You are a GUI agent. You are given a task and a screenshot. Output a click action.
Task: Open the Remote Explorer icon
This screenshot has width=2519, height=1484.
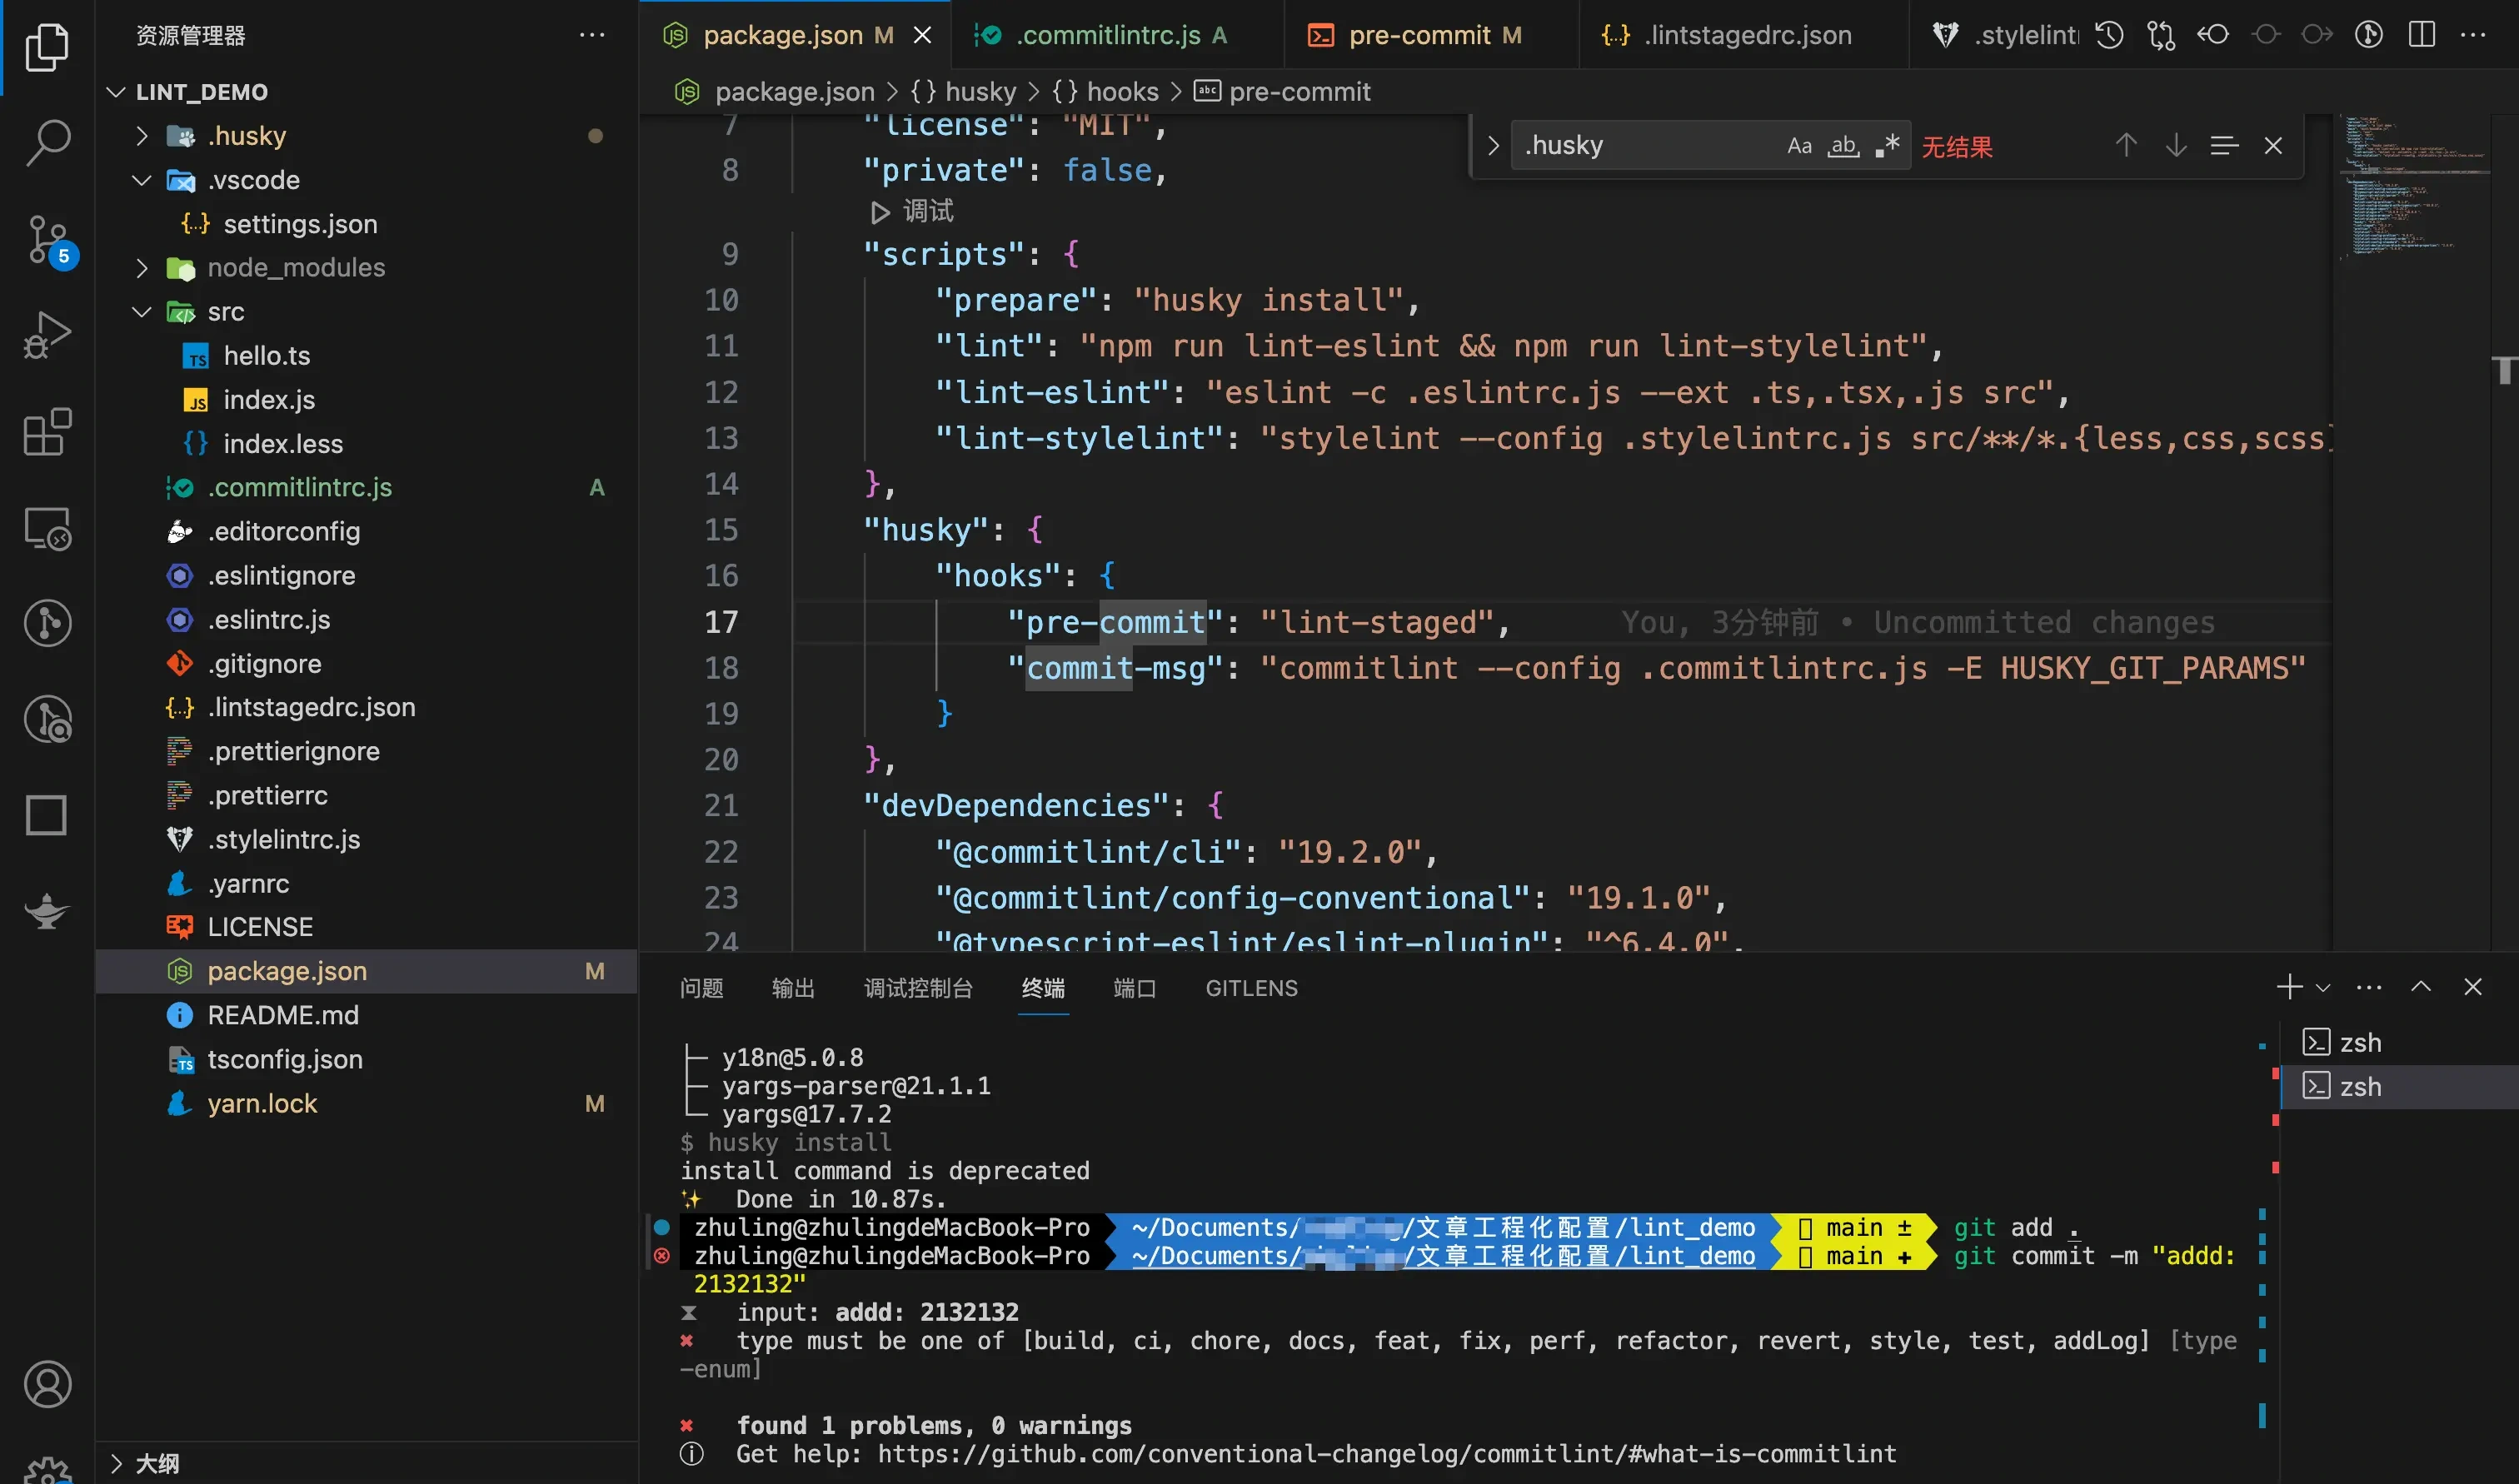(x=47, y=528)
